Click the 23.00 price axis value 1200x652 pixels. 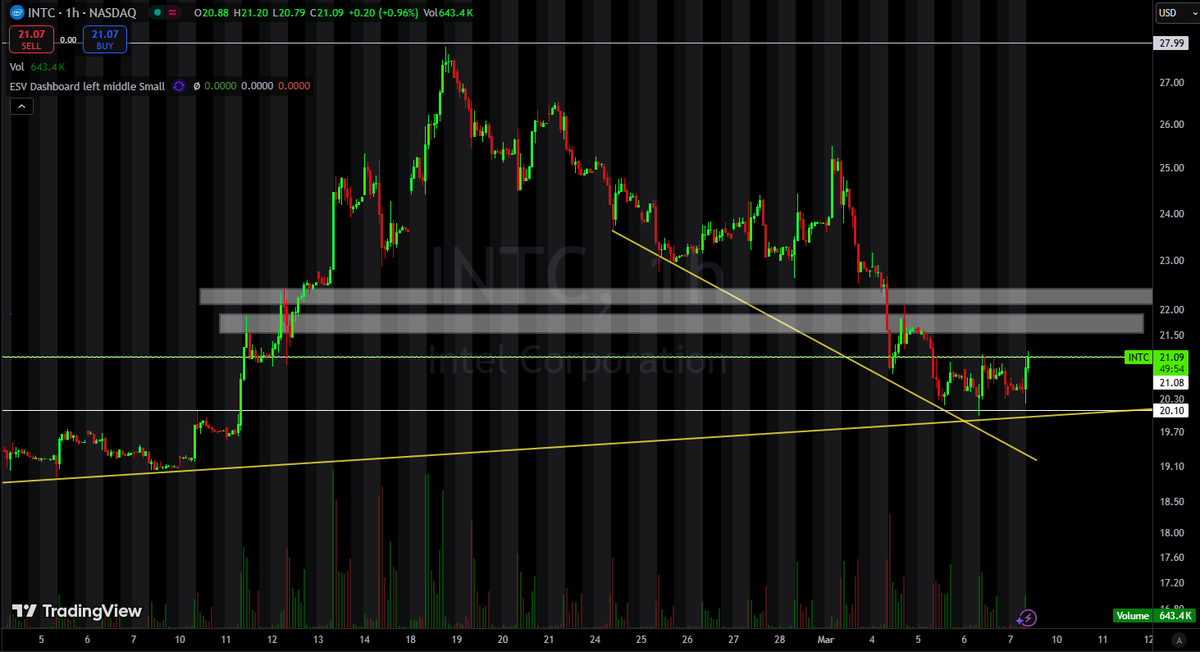click(x=1172, y=261)
